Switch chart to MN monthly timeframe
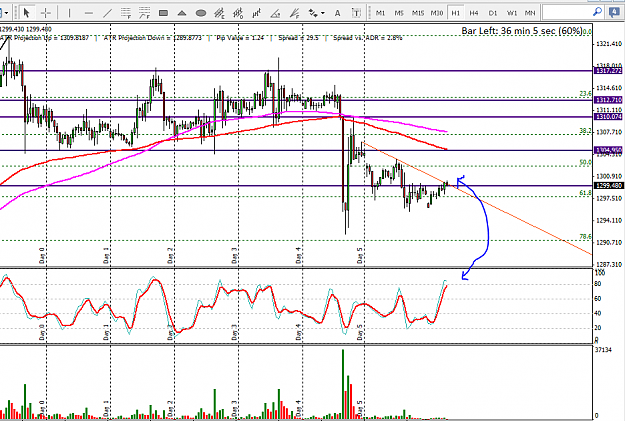The height and width of the screenshot is (421, 625). [x=530, y=13]
